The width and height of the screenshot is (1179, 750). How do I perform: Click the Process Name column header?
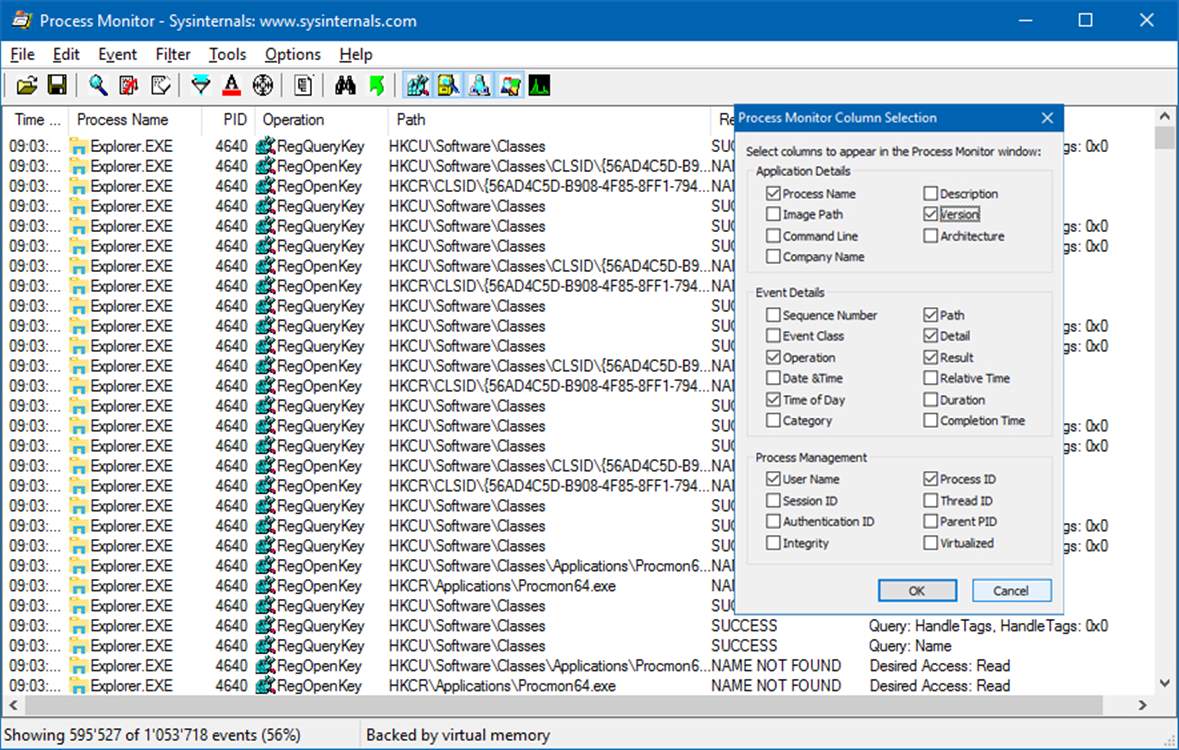pyautogui.click(x=135, y=120)
